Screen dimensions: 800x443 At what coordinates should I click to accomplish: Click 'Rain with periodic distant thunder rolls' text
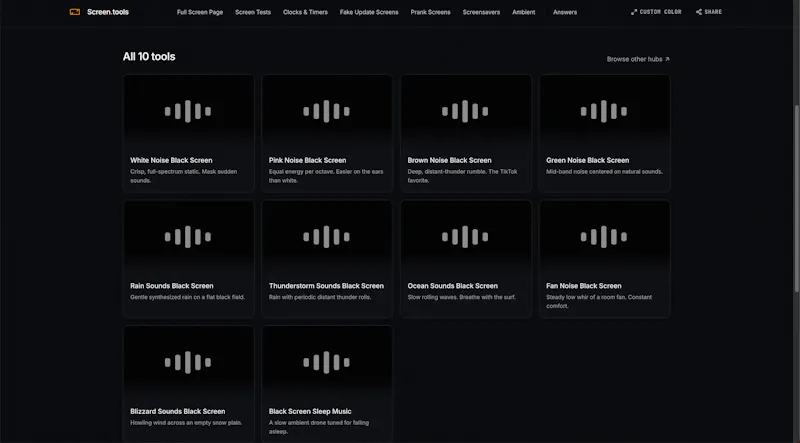(319, 297)
